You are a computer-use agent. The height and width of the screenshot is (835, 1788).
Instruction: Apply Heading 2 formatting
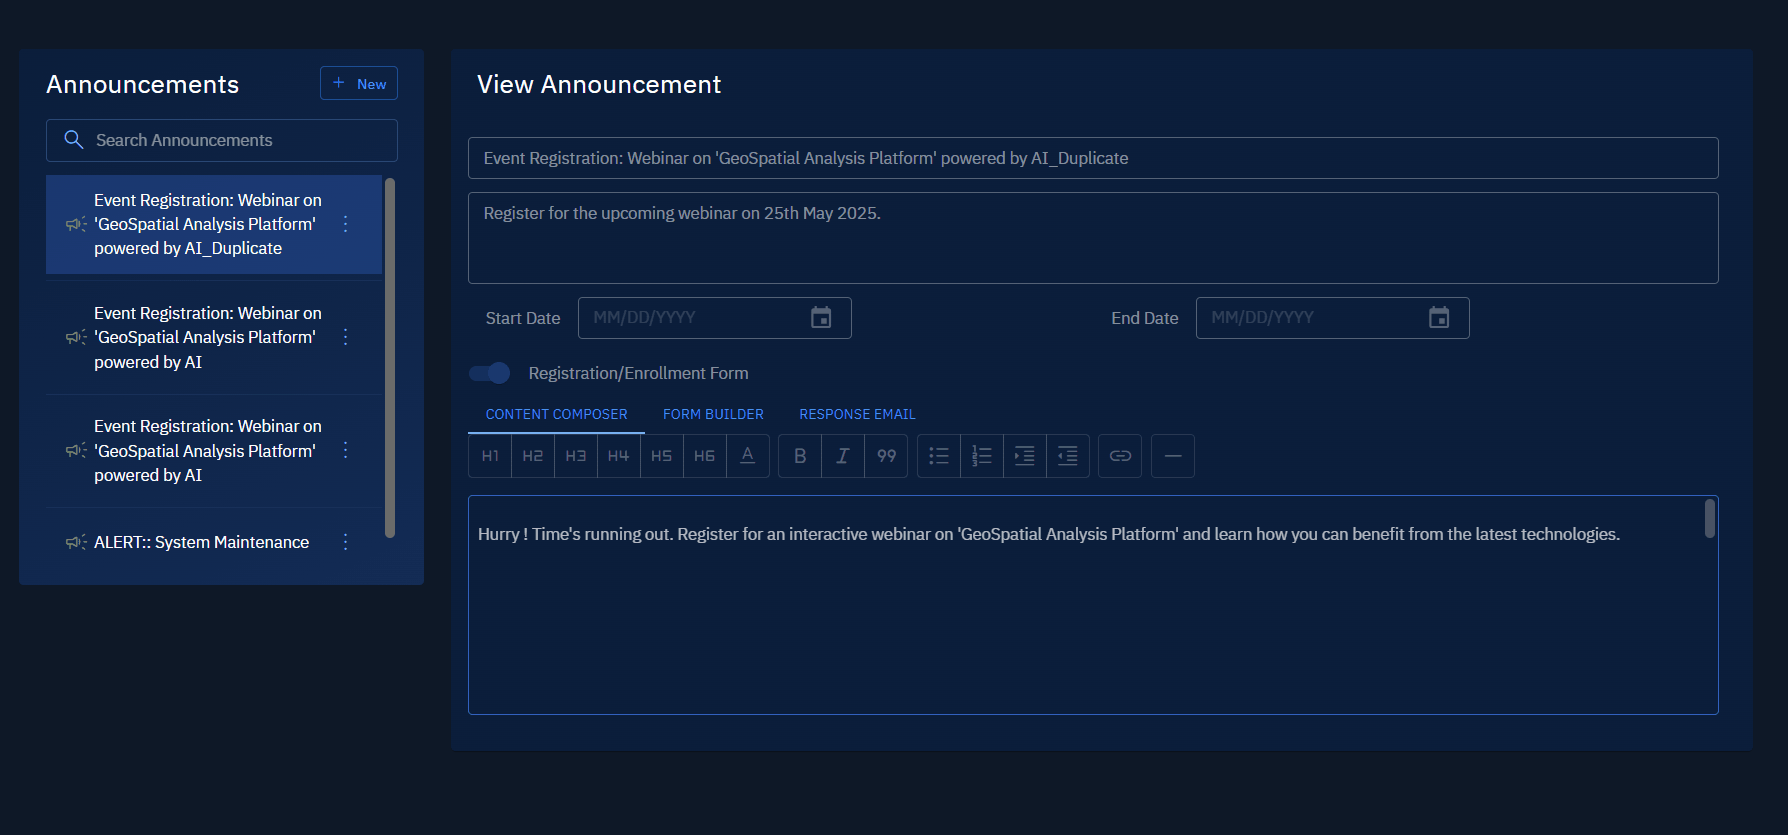[x=533, y=456]
